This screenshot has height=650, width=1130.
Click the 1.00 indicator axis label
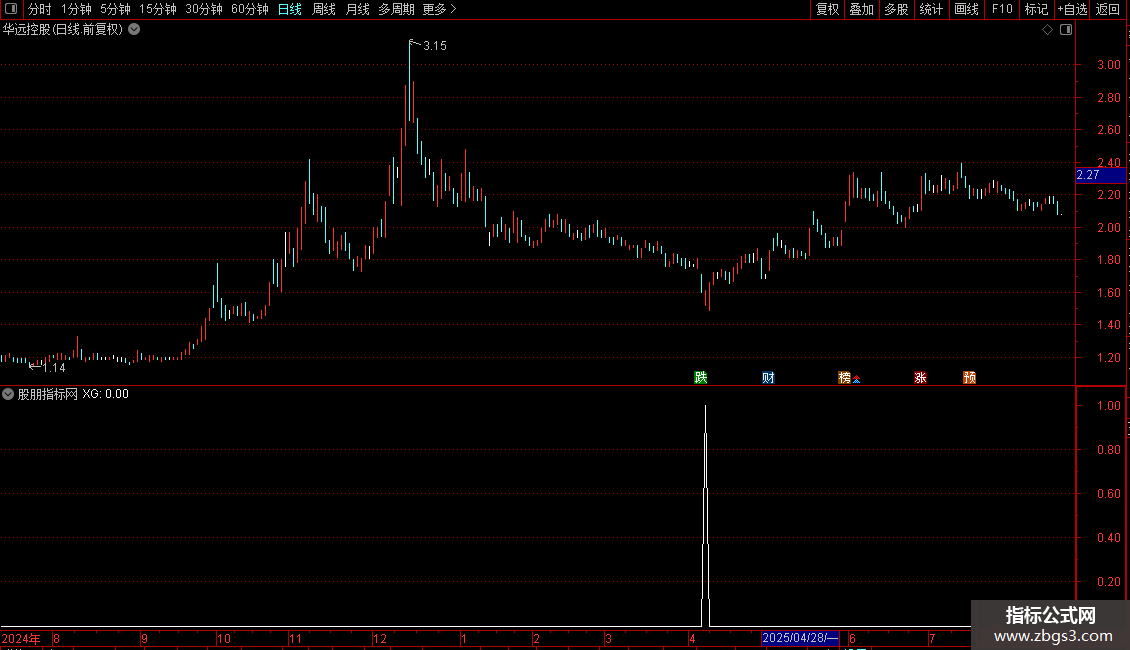click(x=1108, y=406)
